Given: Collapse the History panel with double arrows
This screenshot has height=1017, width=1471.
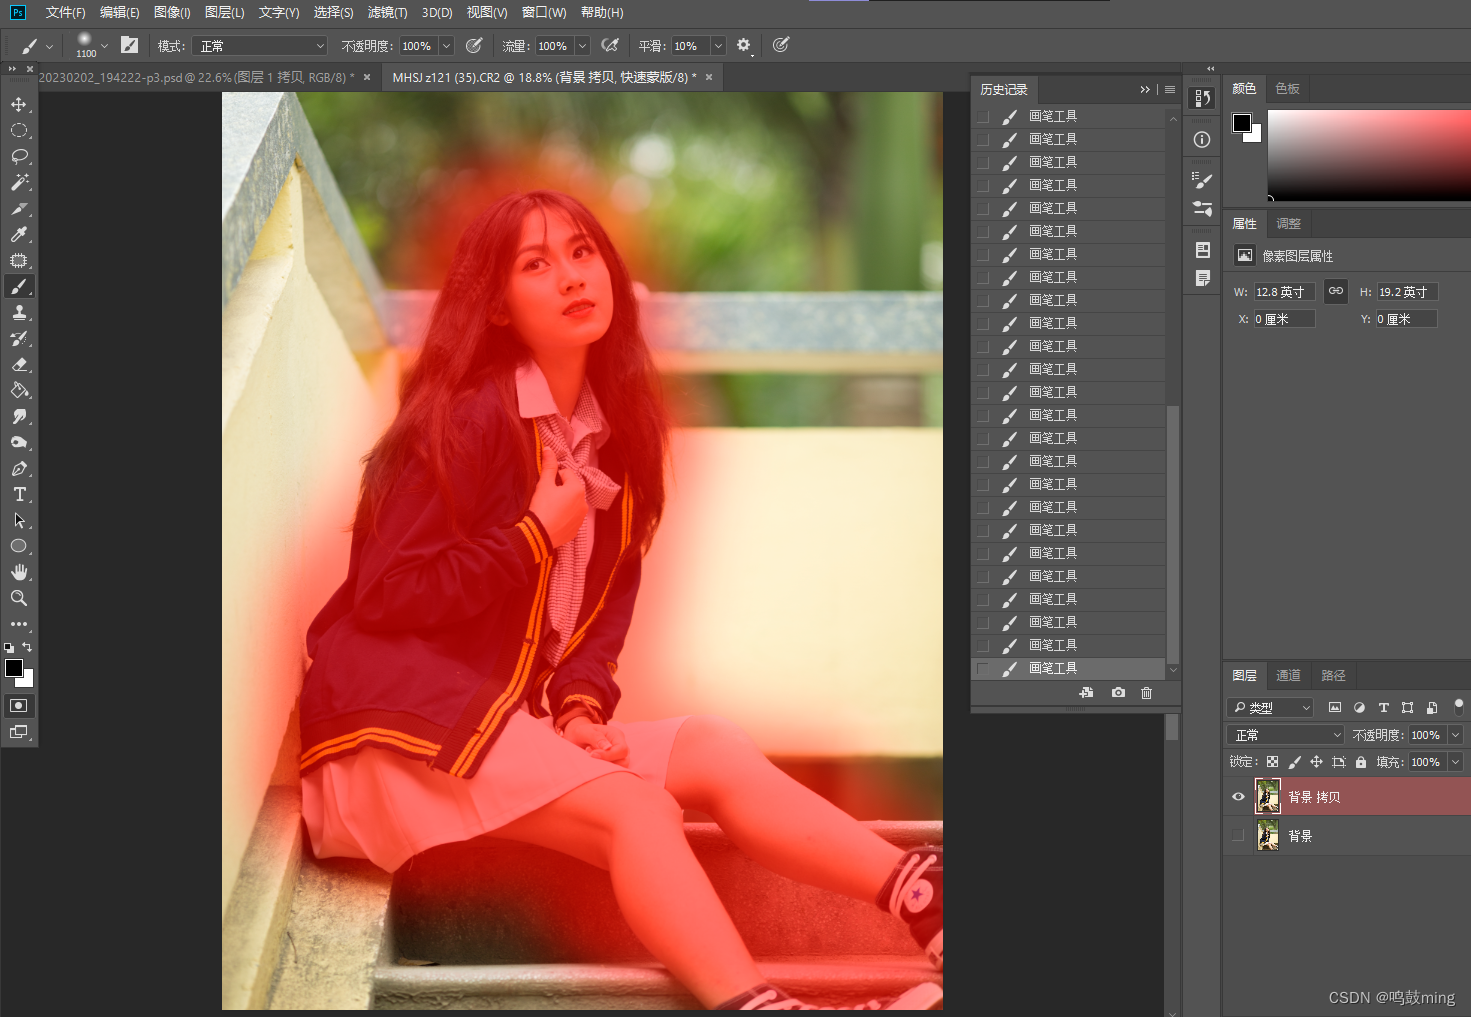Looking at the screenshot, I should [1145, 90].
